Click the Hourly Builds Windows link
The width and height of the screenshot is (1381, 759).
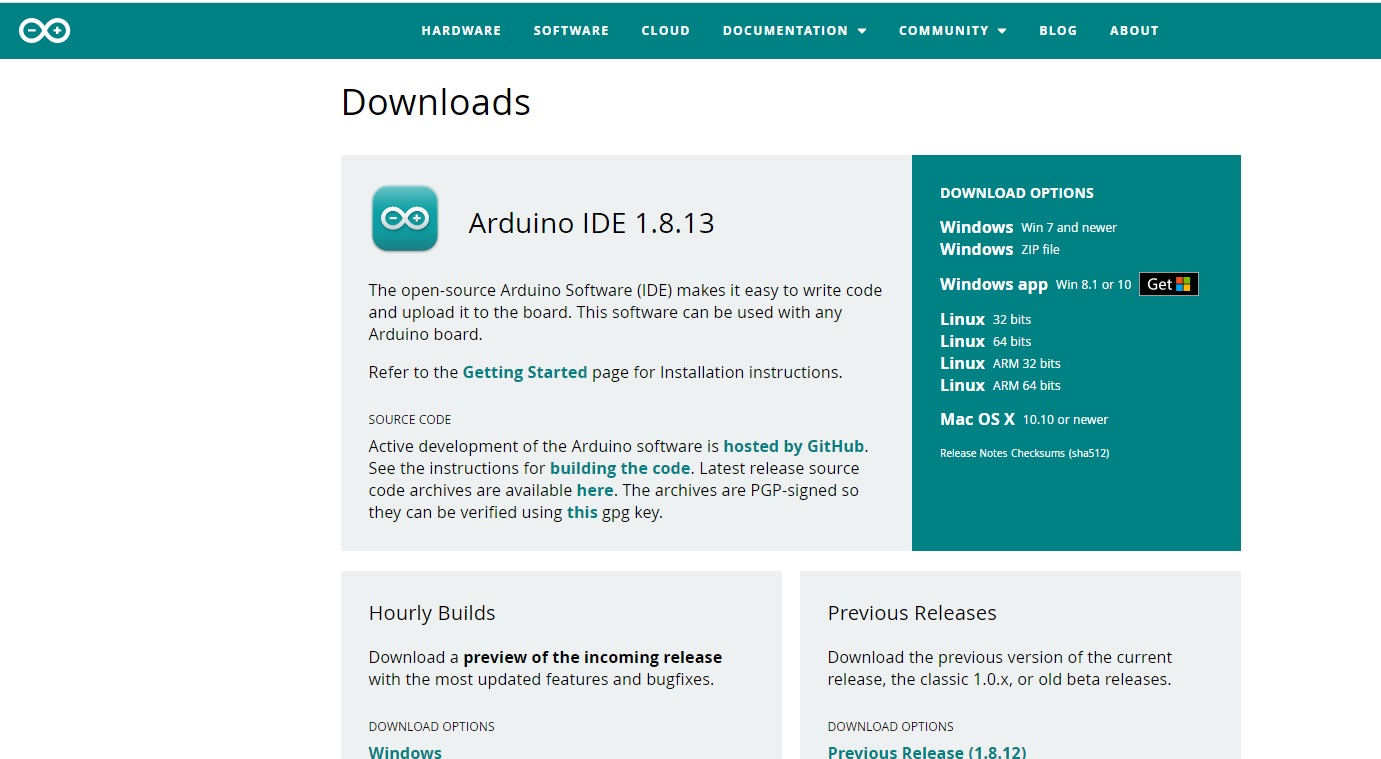point(405,752)
